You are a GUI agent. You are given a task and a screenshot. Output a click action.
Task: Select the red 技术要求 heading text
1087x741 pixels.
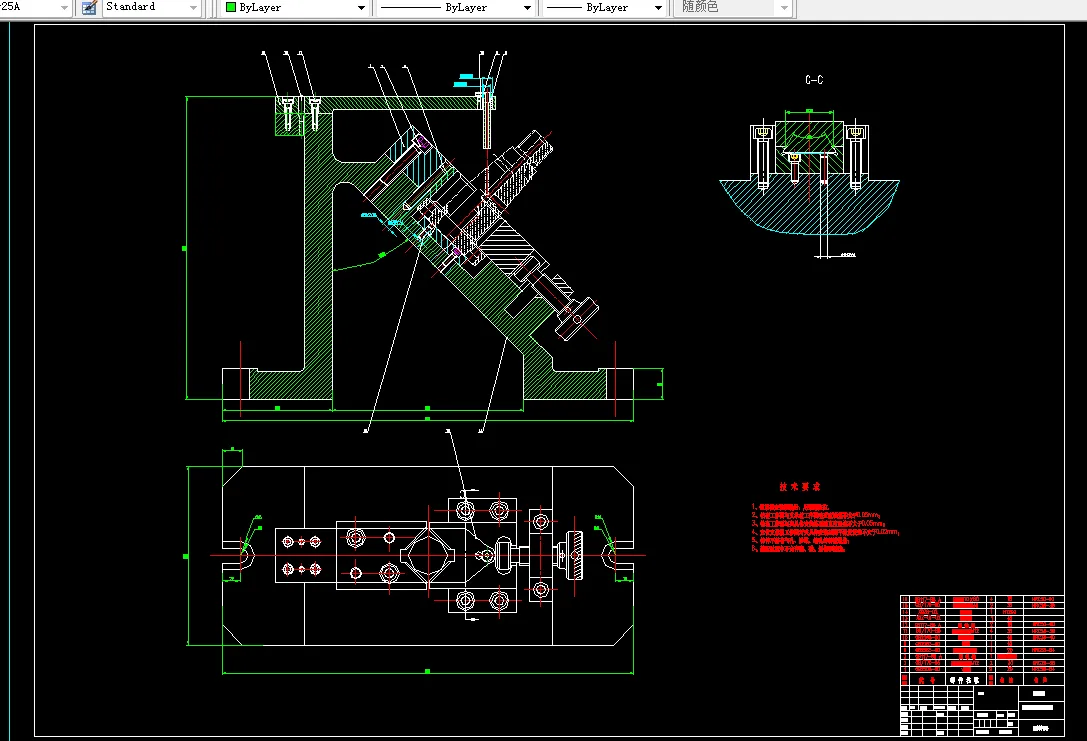tap(800, 487)
